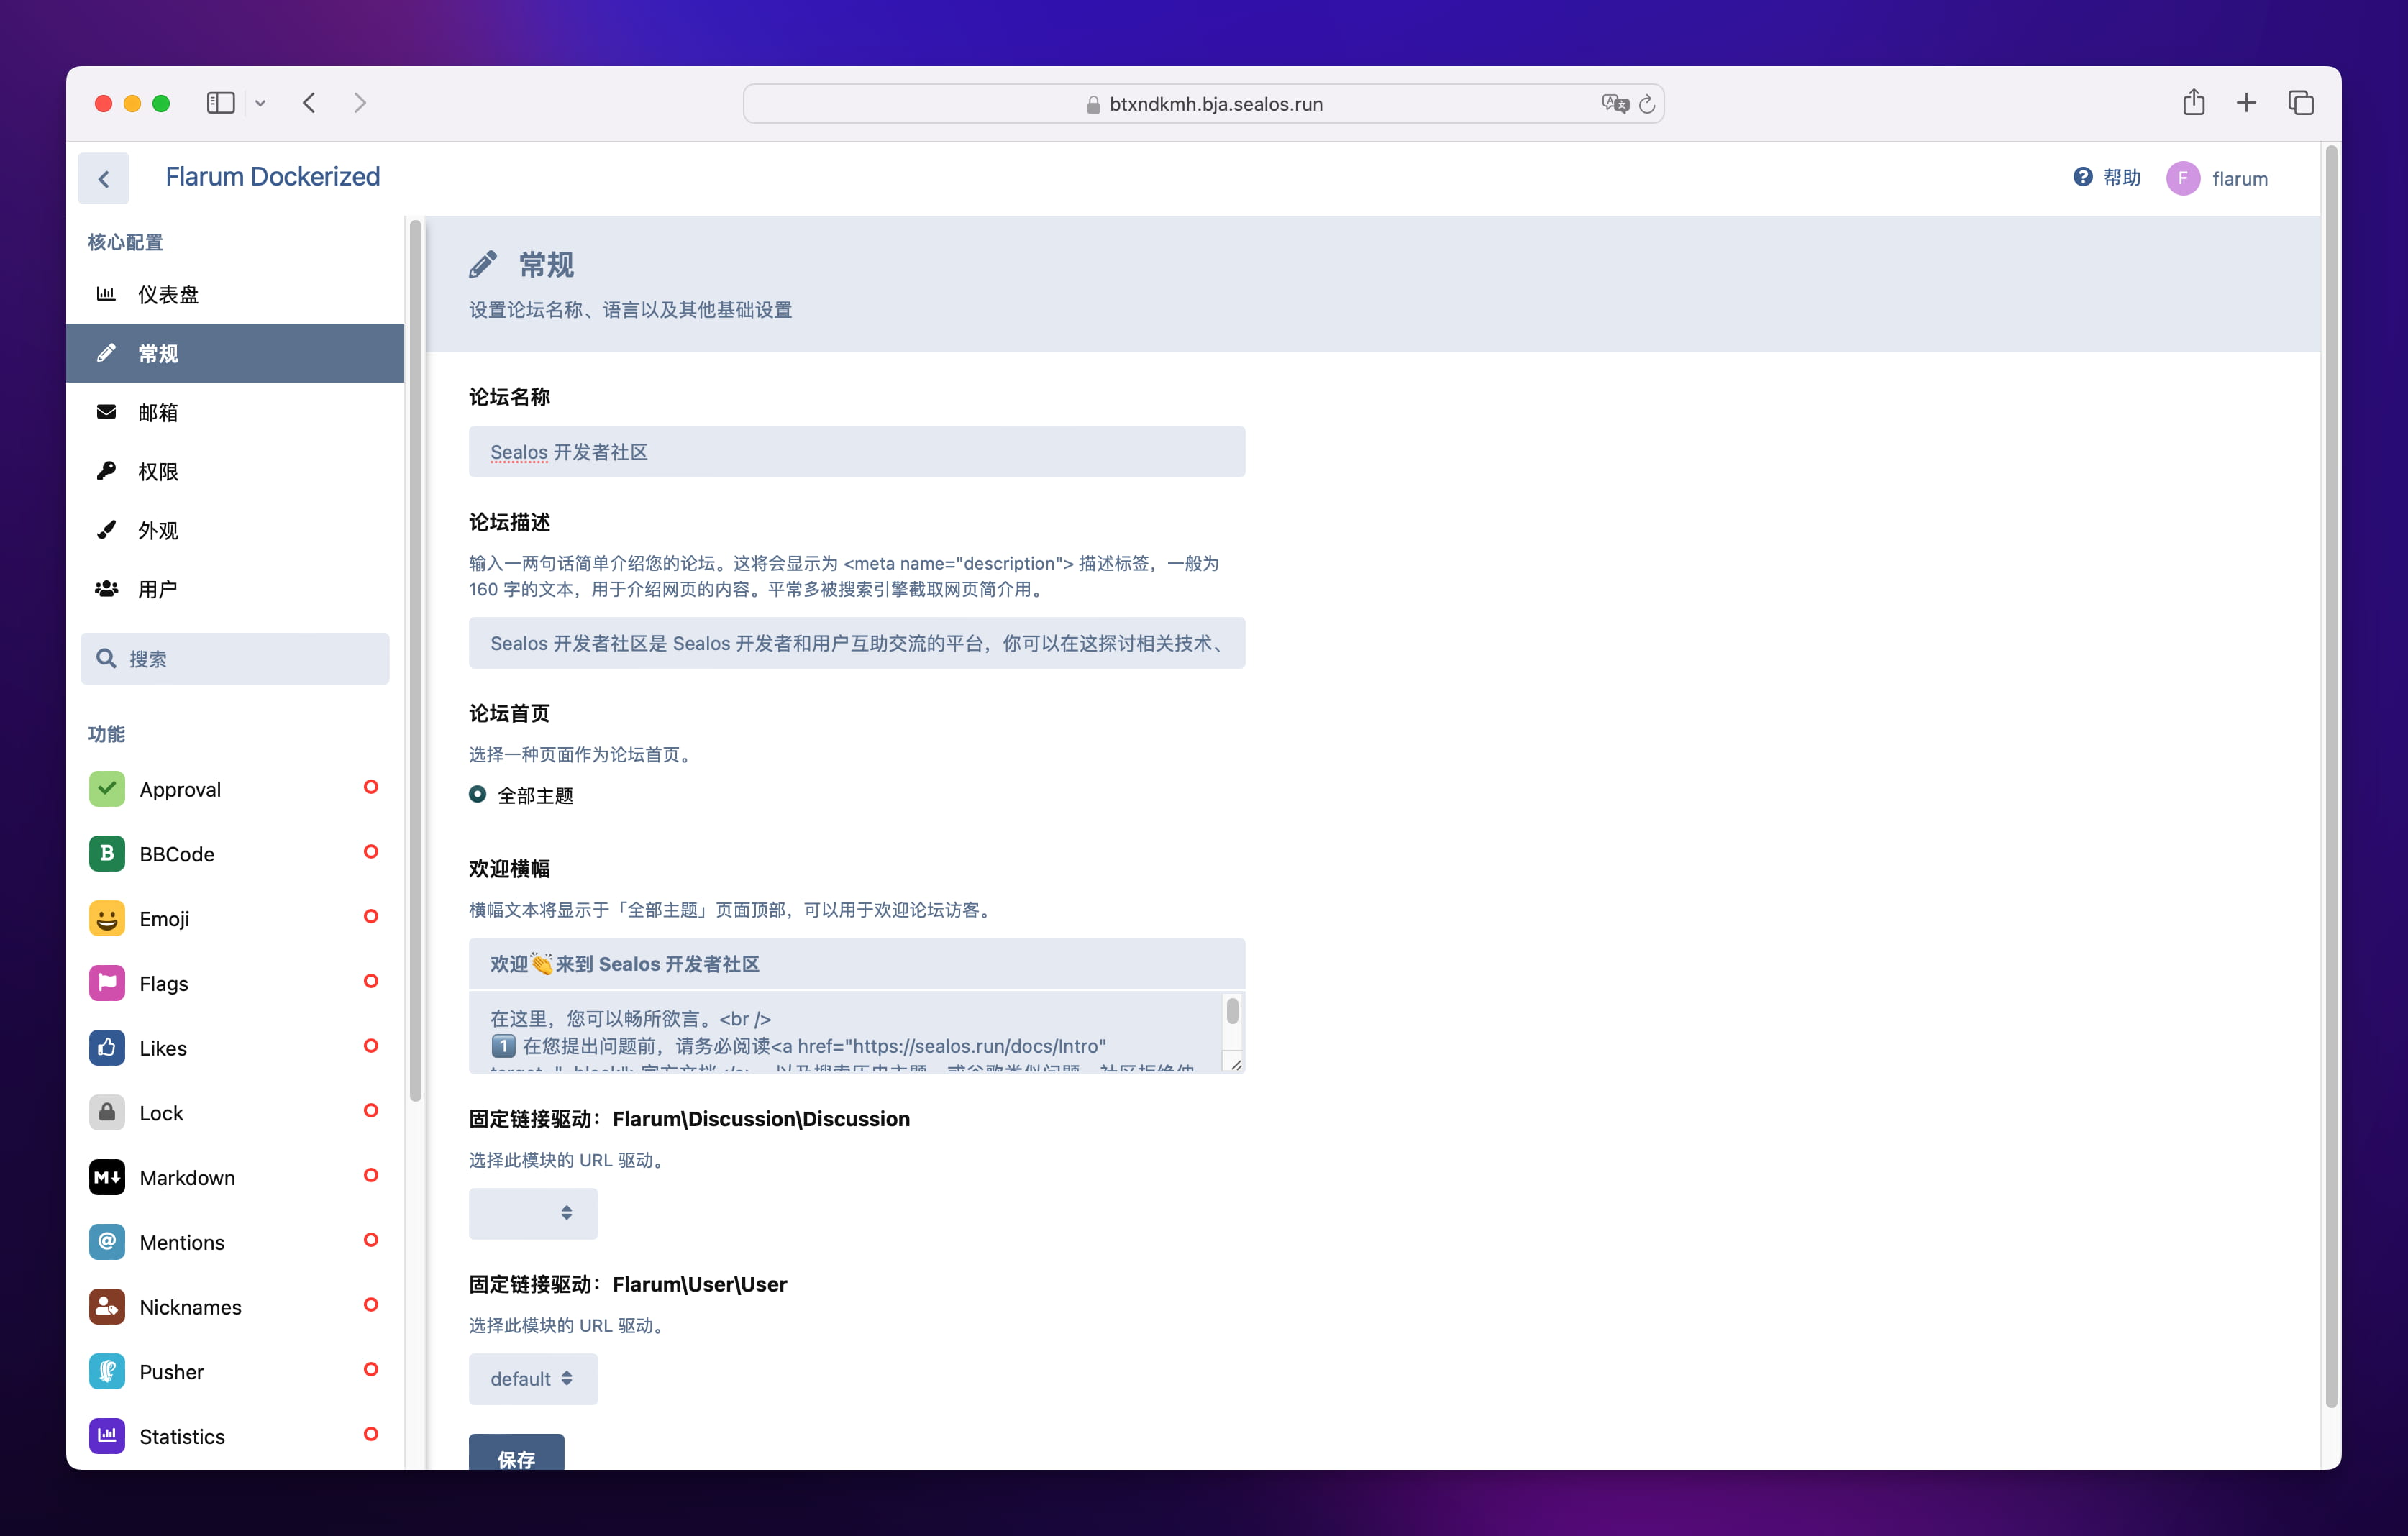Reload the page with refresh icon
Viewport: 2408px width, 1536px height.
[1647, 104]
